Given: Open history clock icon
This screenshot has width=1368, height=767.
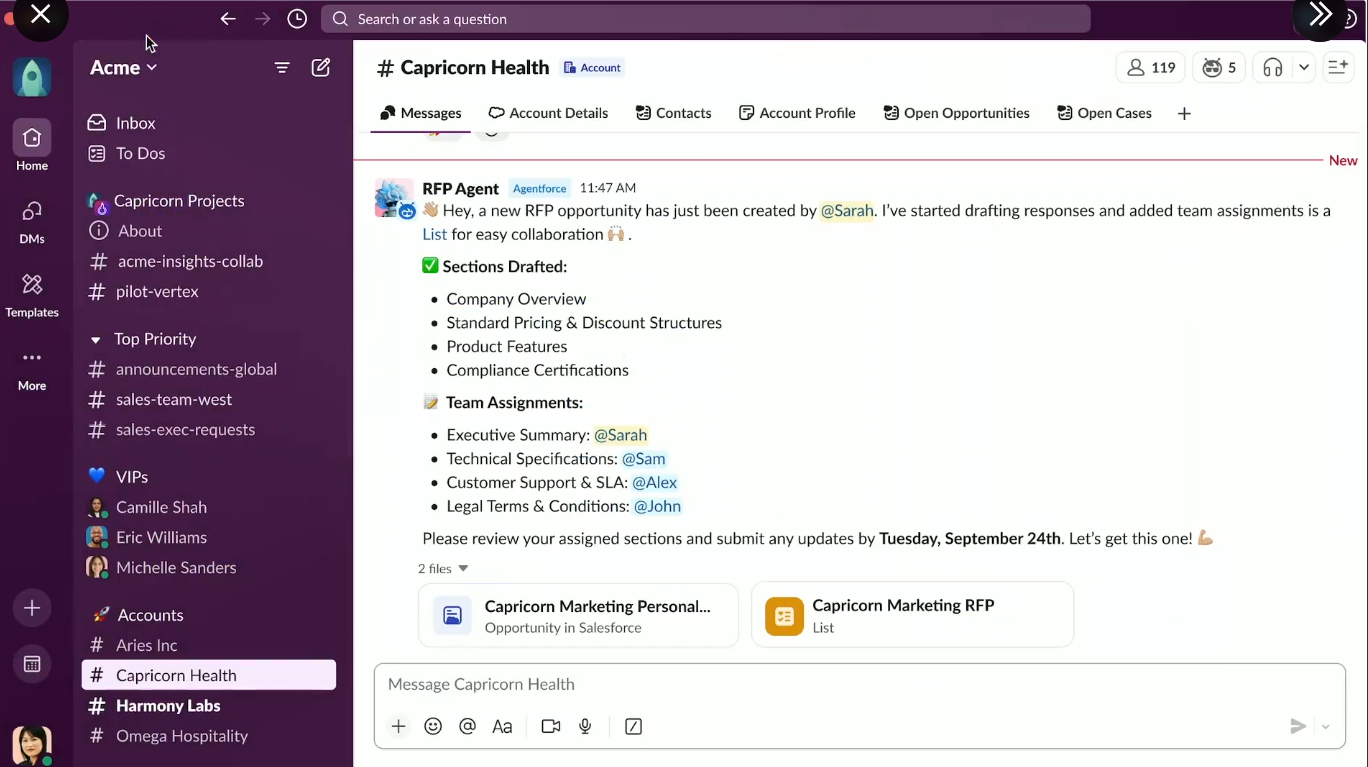Looking at the screenshot, I should point(297,19).
